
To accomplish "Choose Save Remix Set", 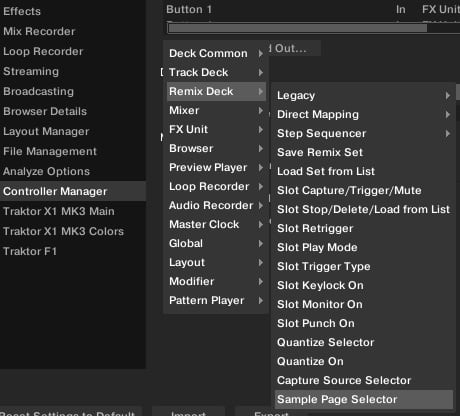I will click(364, 152).
